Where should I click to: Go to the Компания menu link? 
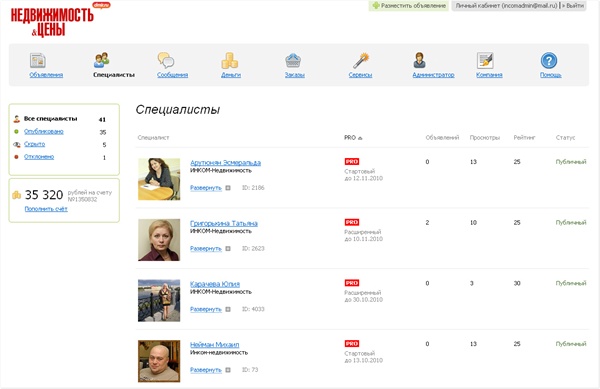489,75
